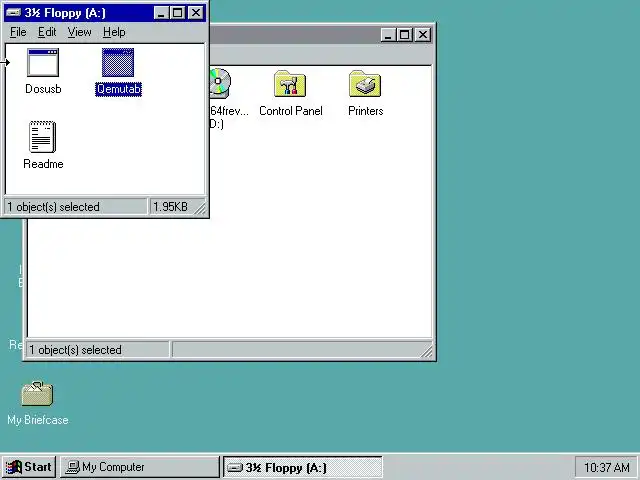Maximize the My Computer window

point(404,35)
